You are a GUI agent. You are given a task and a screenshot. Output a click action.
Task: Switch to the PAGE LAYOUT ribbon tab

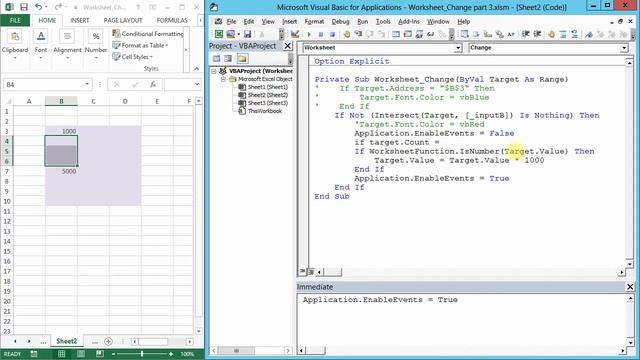point(123,20)
